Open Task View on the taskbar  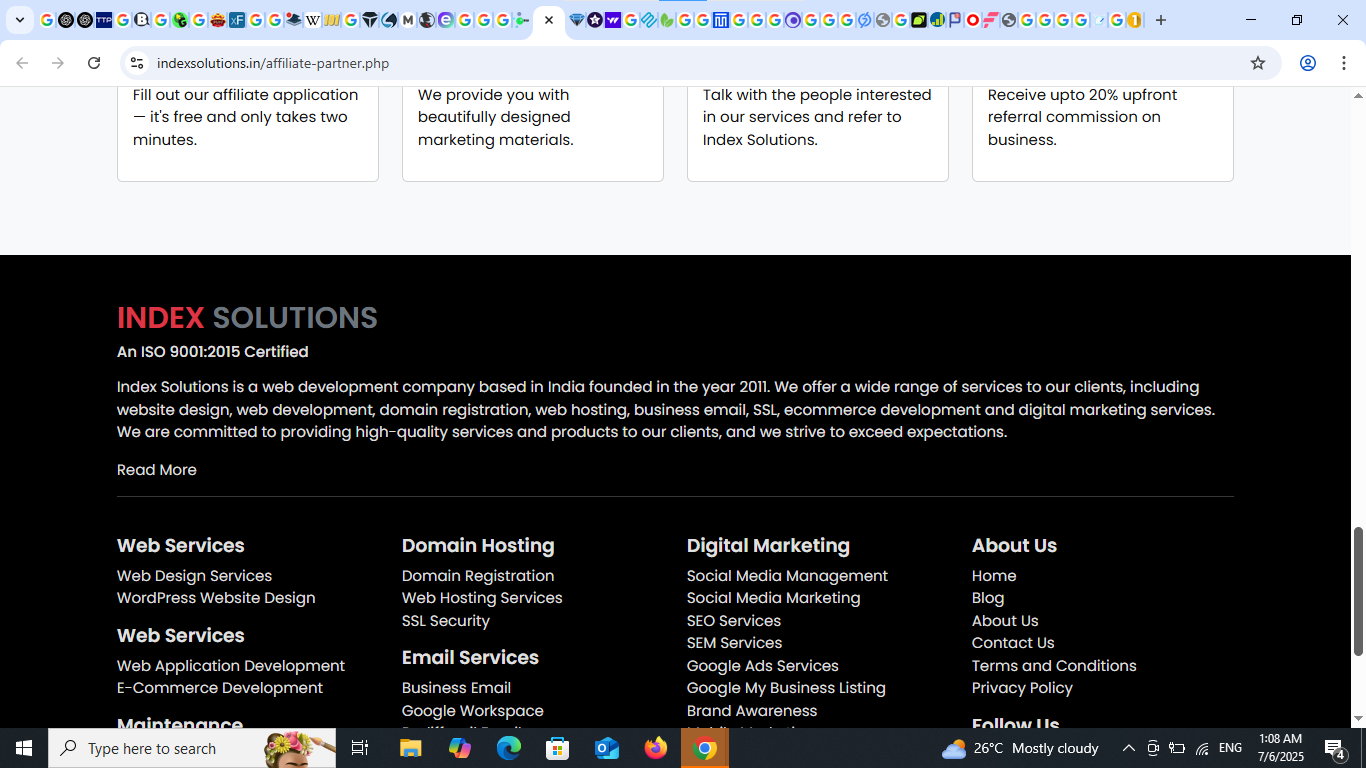tap(360, 748)
